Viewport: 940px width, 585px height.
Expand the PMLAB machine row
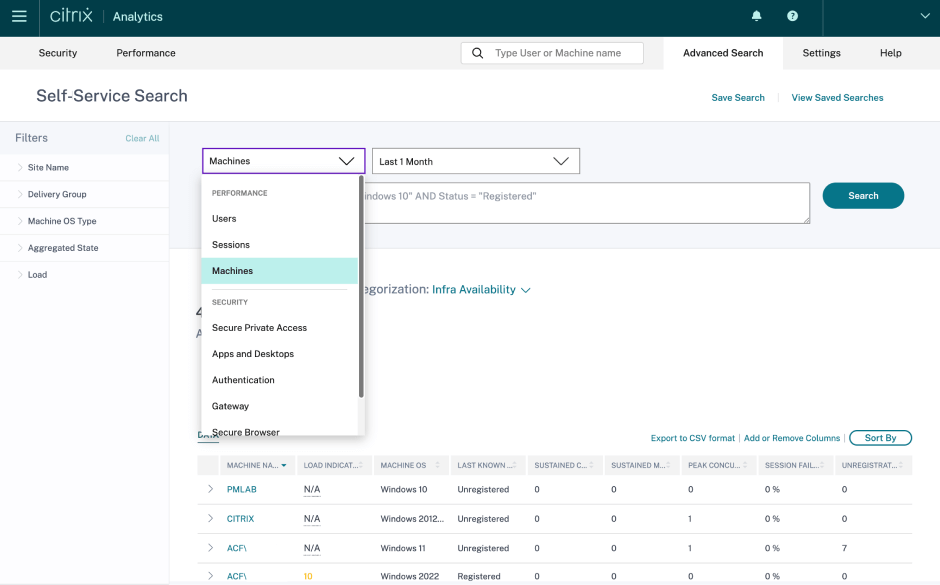[210, 489]
